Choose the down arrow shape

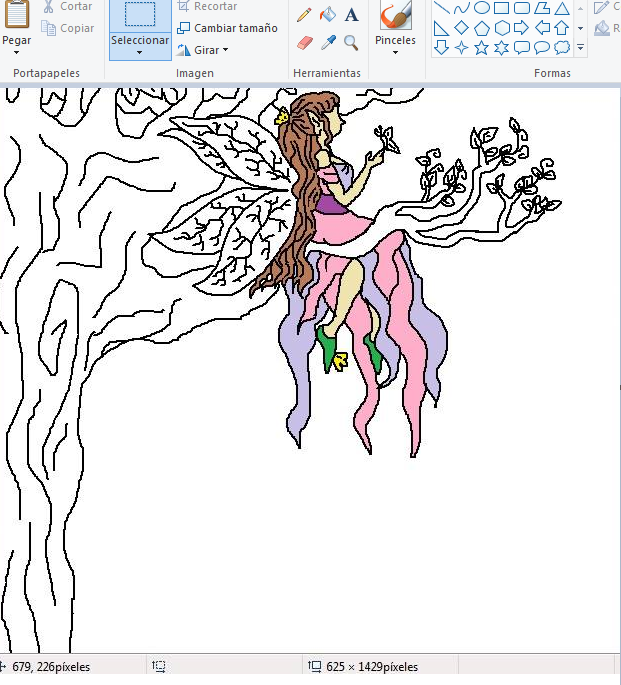pos(442,47)
